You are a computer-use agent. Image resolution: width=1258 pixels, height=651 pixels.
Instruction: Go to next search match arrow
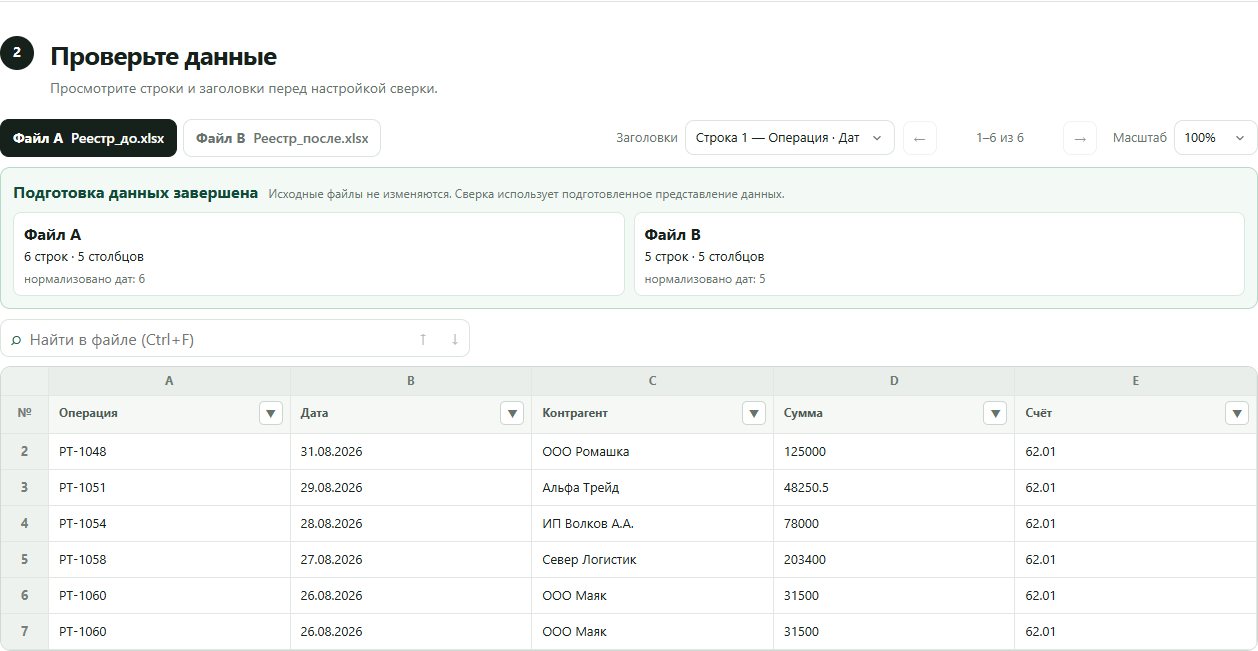click(454, 339)
